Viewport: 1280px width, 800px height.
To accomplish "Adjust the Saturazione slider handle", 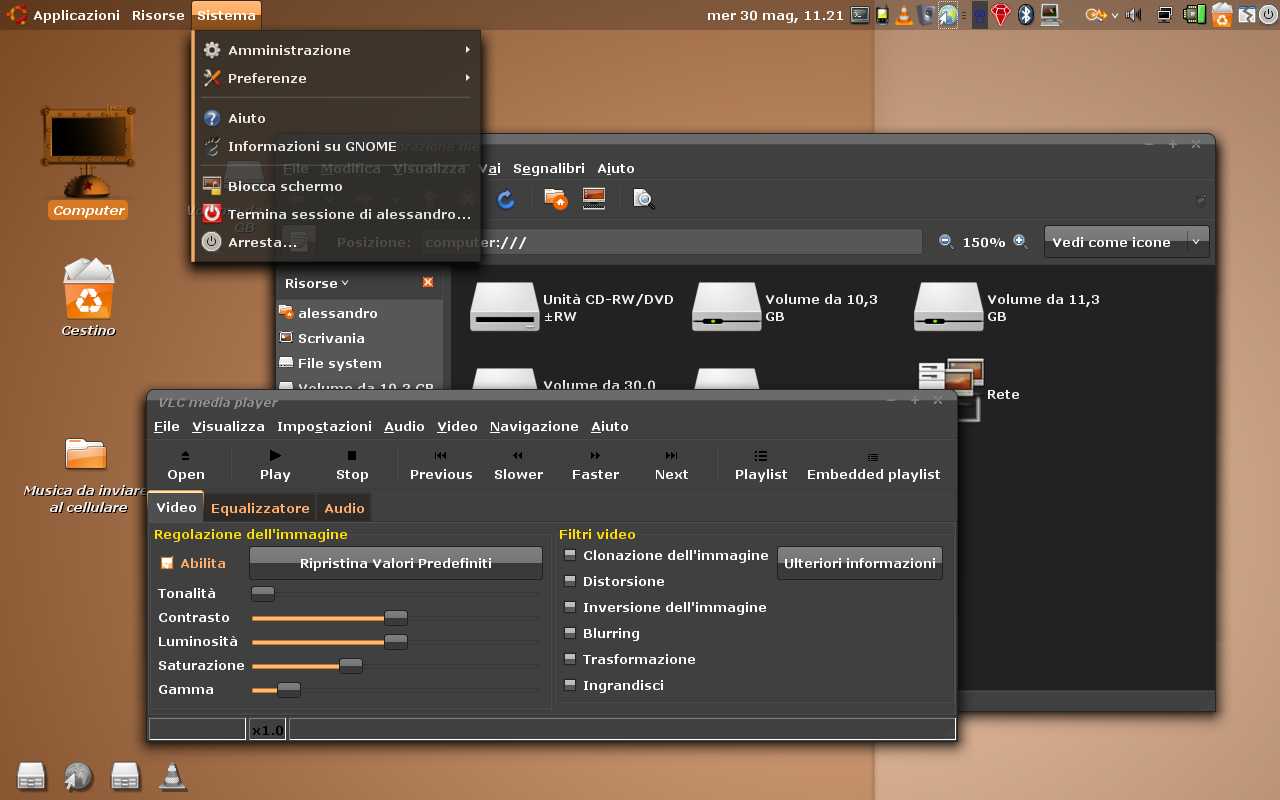I will (x=351, y=666).
